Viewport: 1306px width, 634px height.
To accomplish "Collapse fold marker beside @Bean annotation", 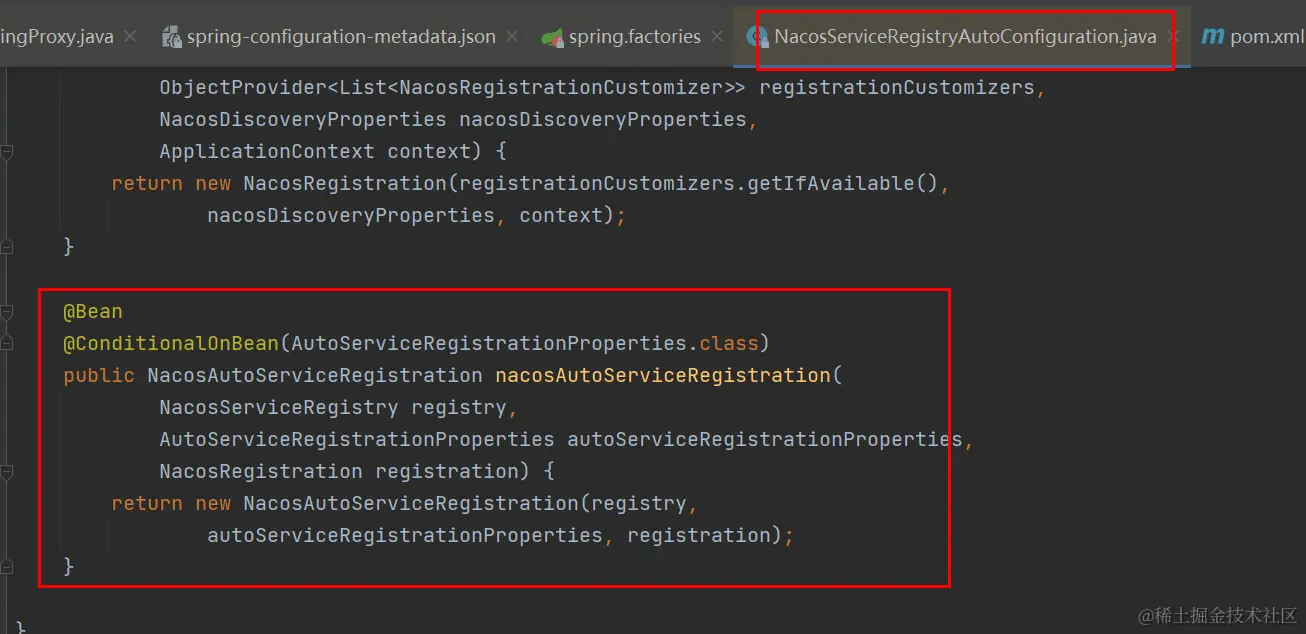I will pos(7,312).
